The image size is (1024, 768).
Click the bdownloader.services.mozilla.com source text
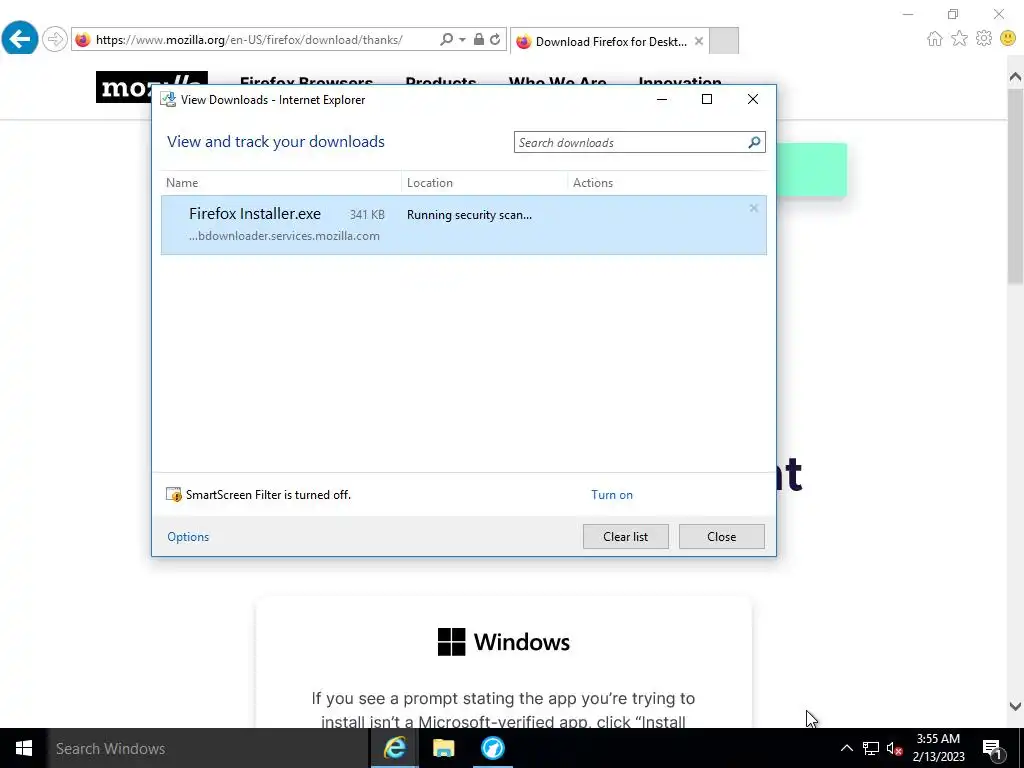(x=284, y=236)
